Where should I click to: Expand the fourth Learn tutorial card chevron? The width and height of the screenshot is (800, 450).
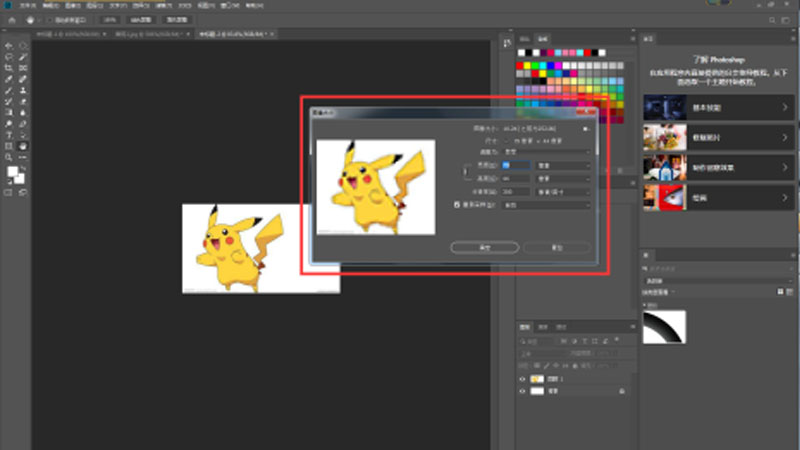[x=785, y=197]
